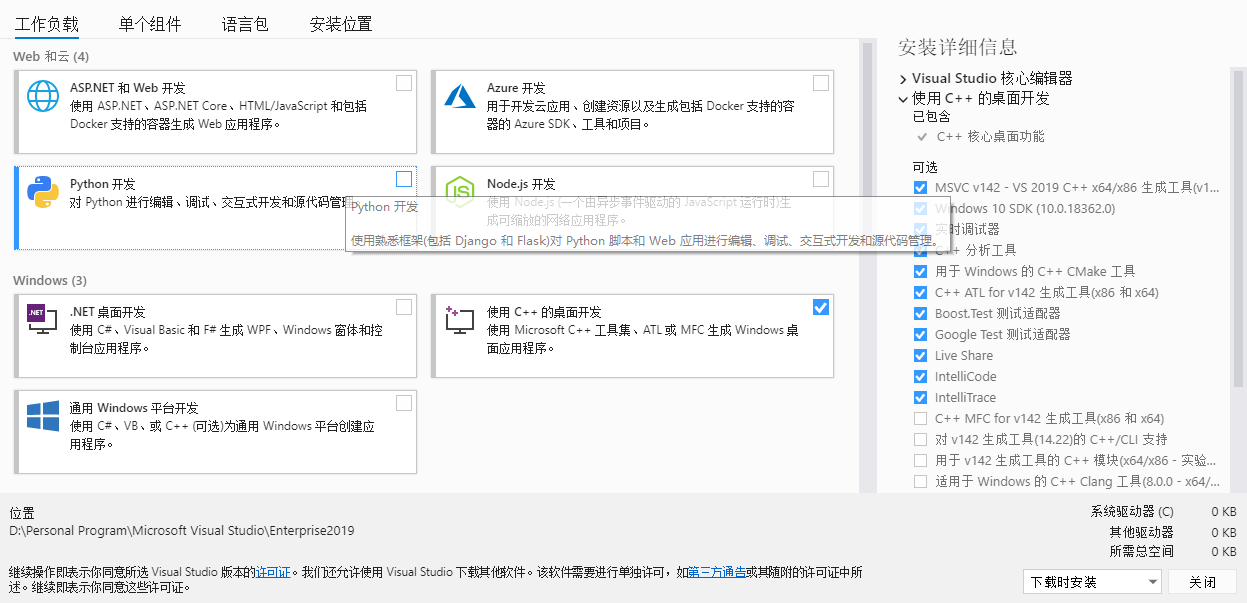Click the Windows logo on 通用 Windows 平台开发
The height and width of the screenshot is (603, 1247).
click(43, 416)
